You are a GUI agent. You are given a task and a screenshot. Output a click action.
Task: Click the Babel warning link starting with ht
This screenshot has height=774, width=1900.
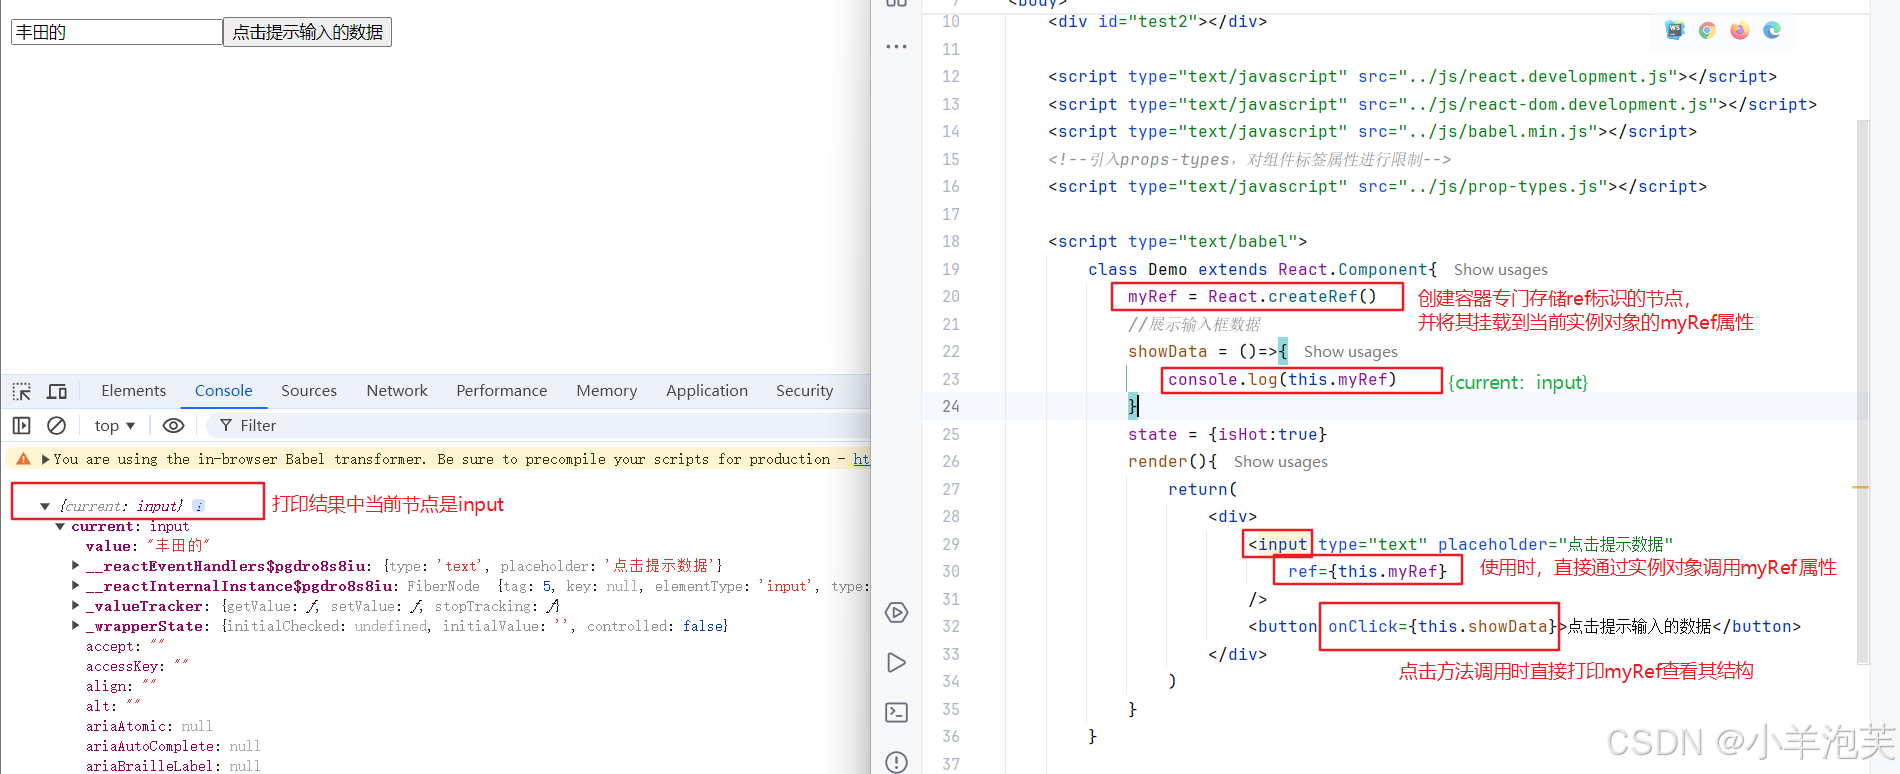point(861,460)
